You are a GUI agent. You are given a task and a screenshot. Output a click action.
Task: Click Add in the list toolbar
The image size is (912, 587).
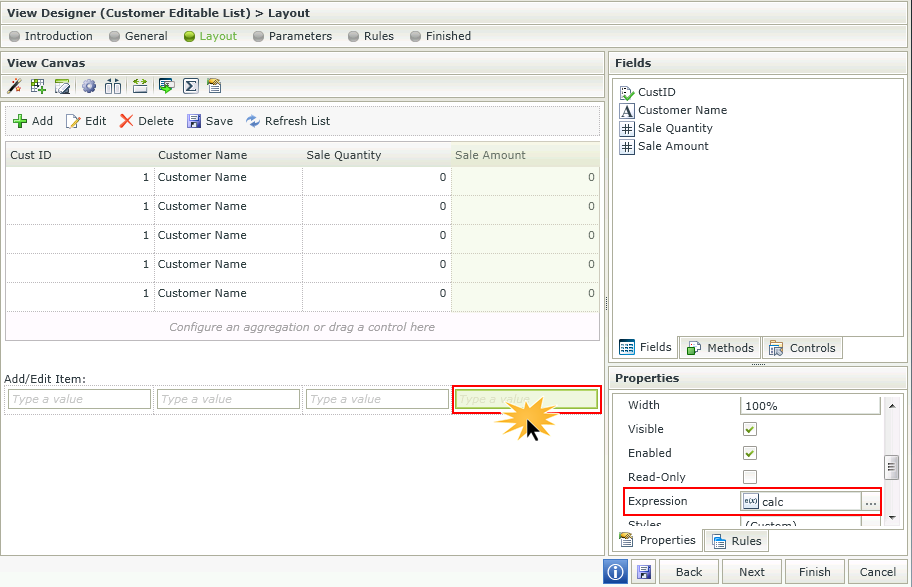point(33,121)
